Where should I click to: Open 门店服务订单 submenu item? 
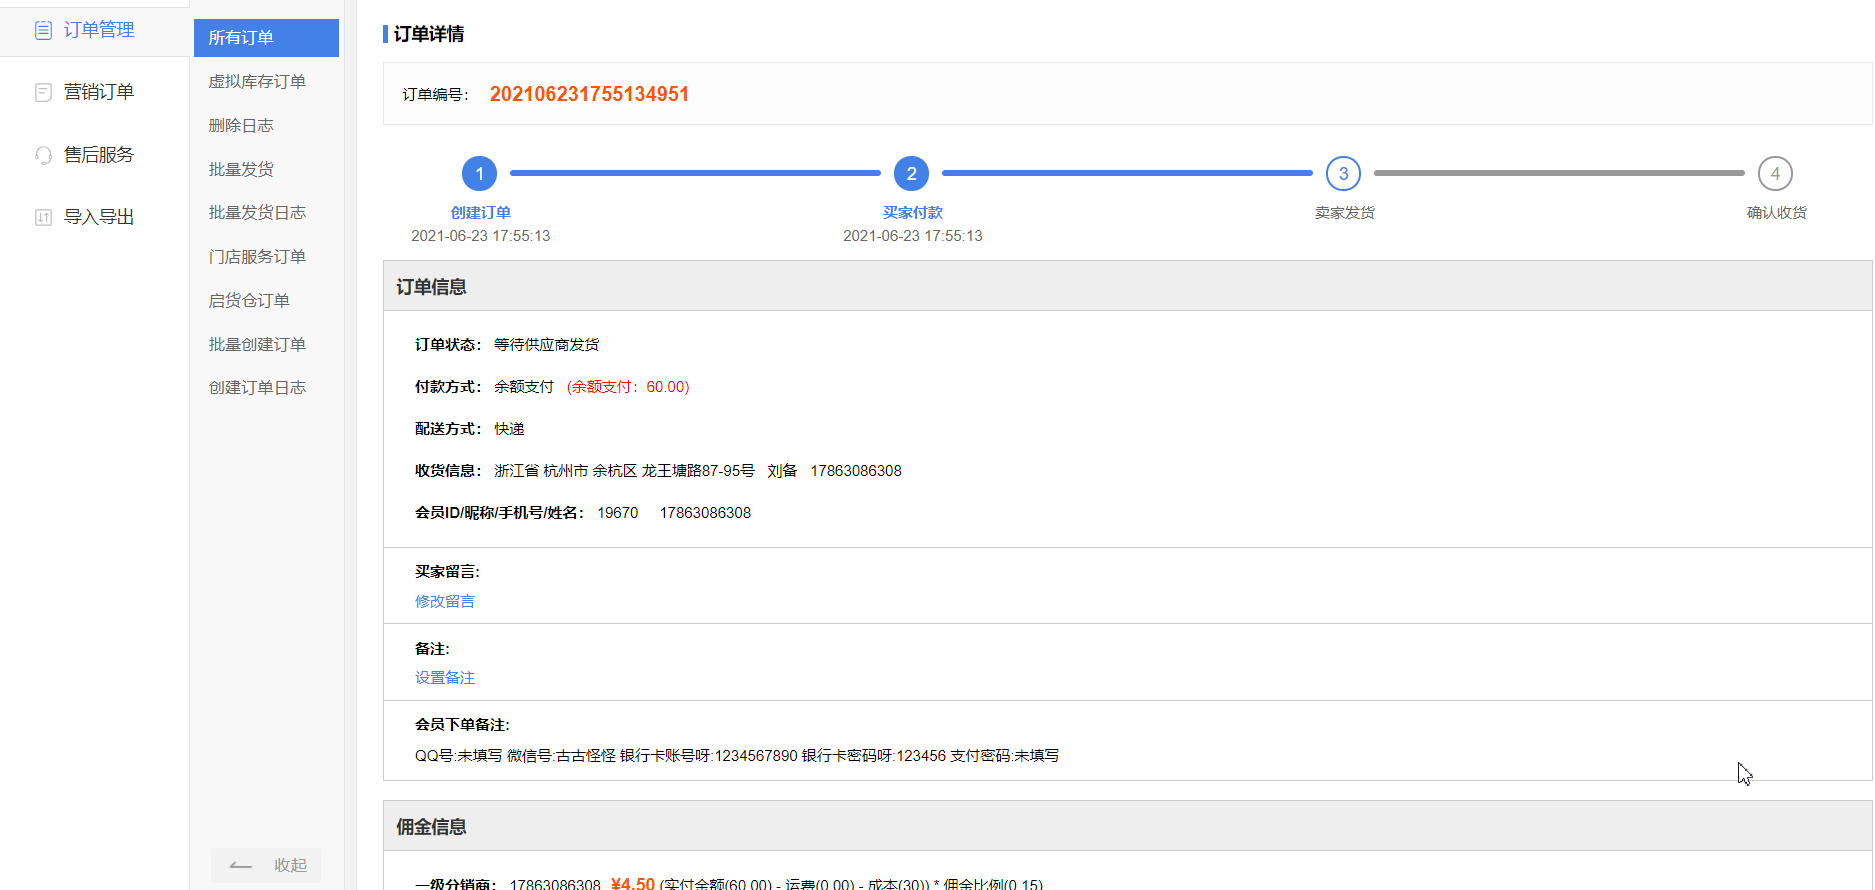click(x=257, y=257)
